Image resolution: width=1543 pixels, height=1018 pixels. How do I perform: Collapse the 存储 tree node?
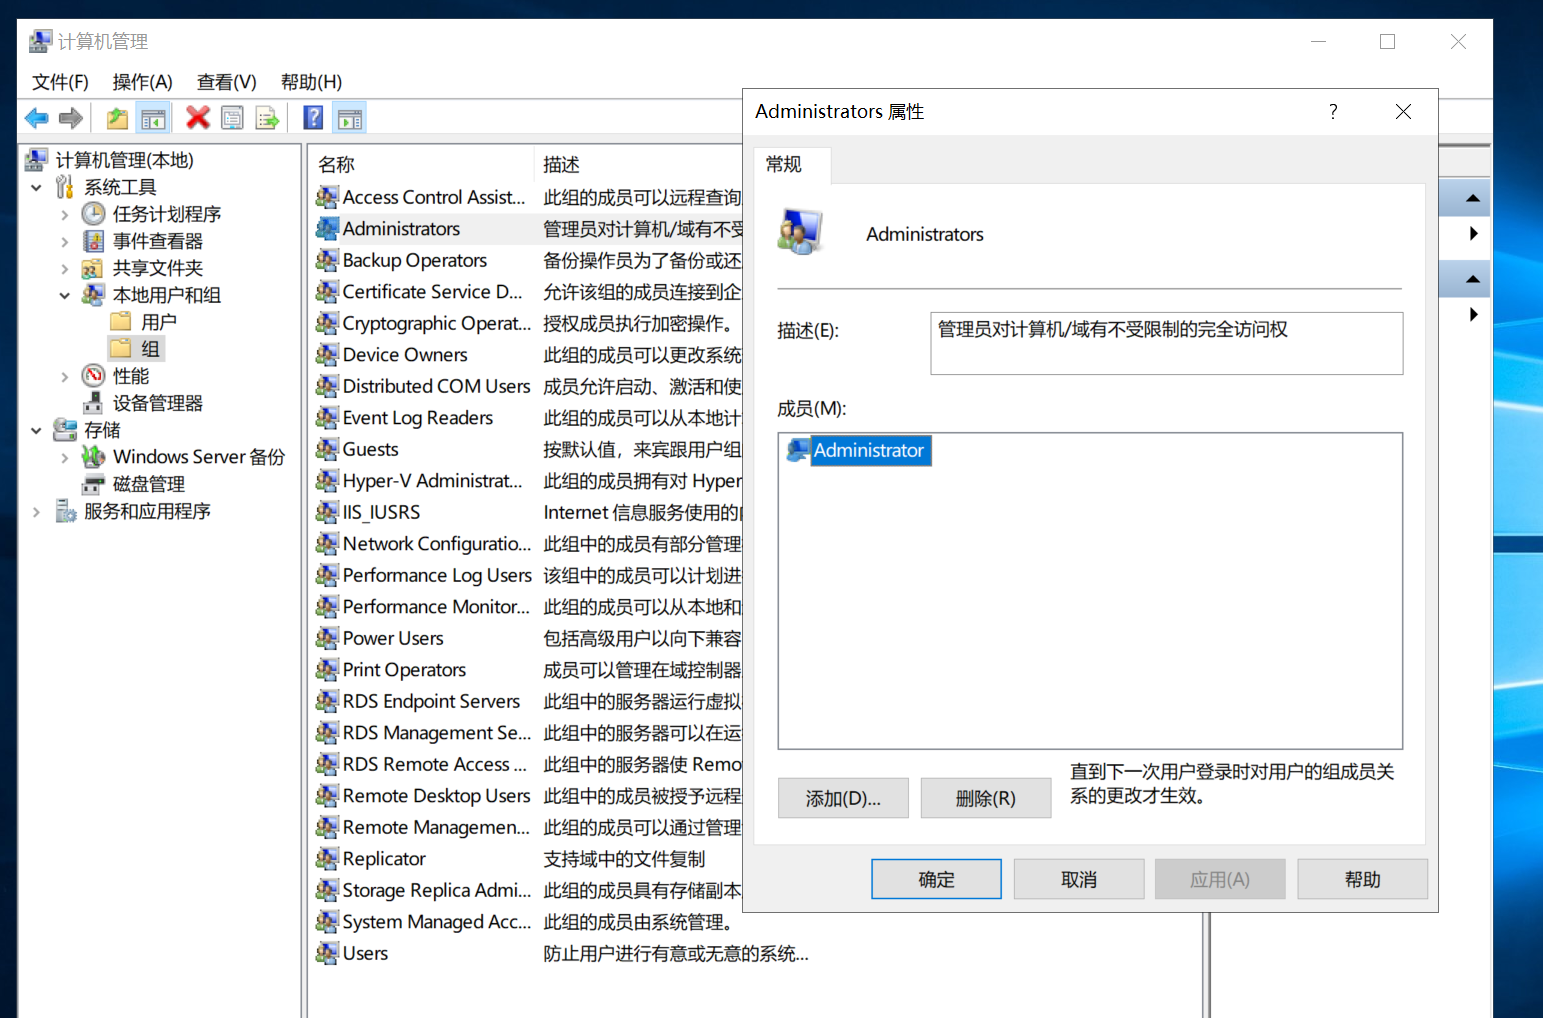(36, 430)
